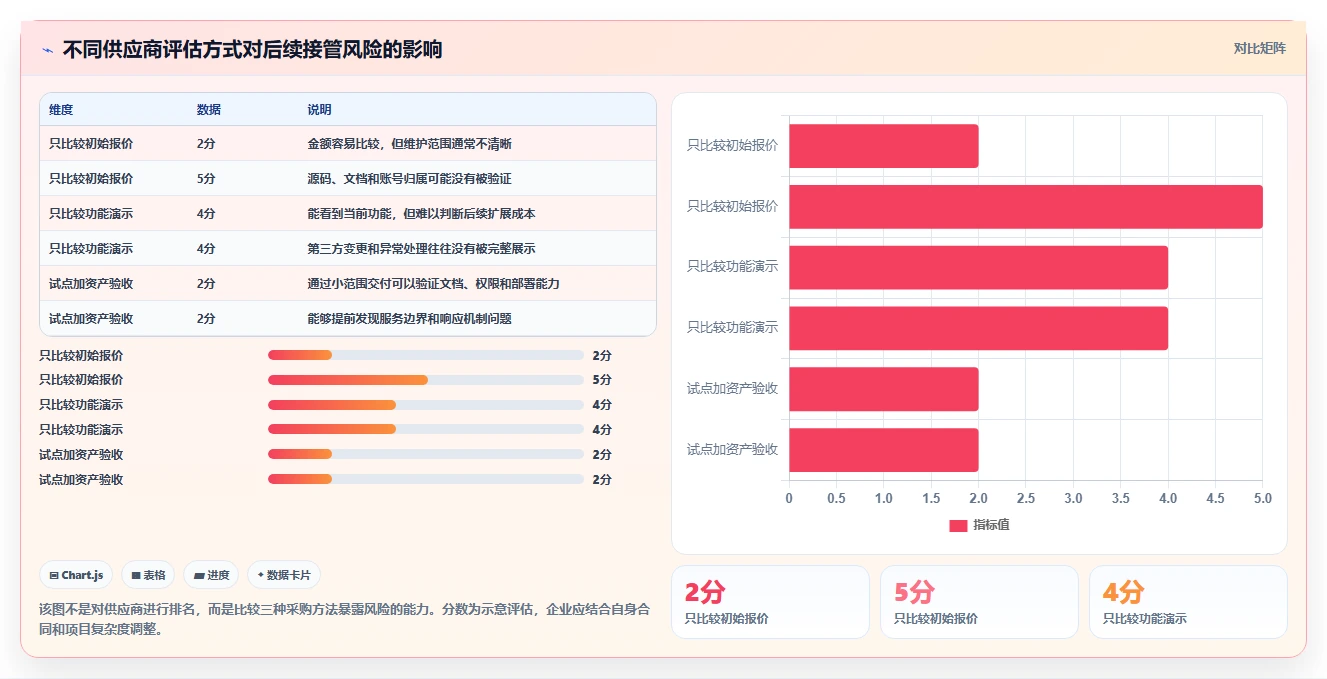Select the cell 通过小范围交付可以验证文档、权限和部署能力
Image resolution: width=1327 pixels, height=679 pixels.
tap(433, 284)
